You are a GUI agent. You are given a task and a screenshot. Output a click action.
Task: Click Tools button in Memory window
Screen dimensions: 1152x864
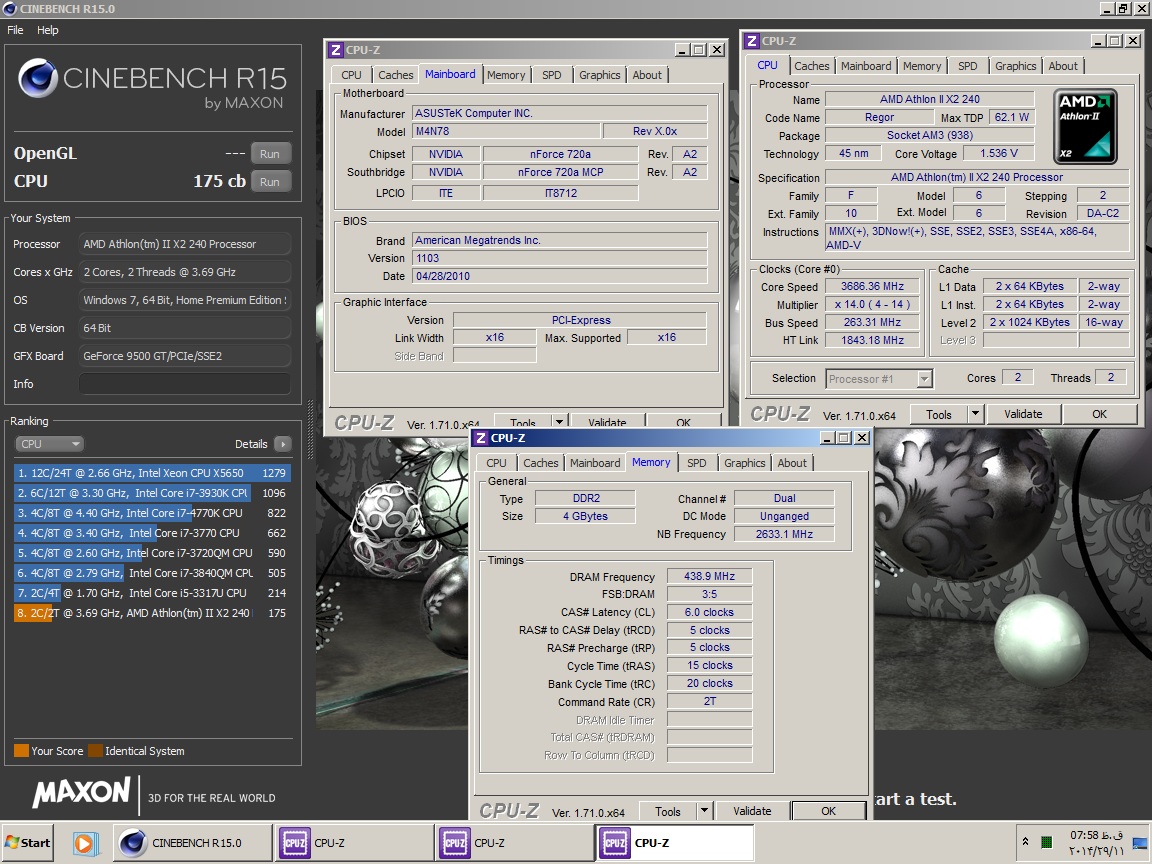667,811
